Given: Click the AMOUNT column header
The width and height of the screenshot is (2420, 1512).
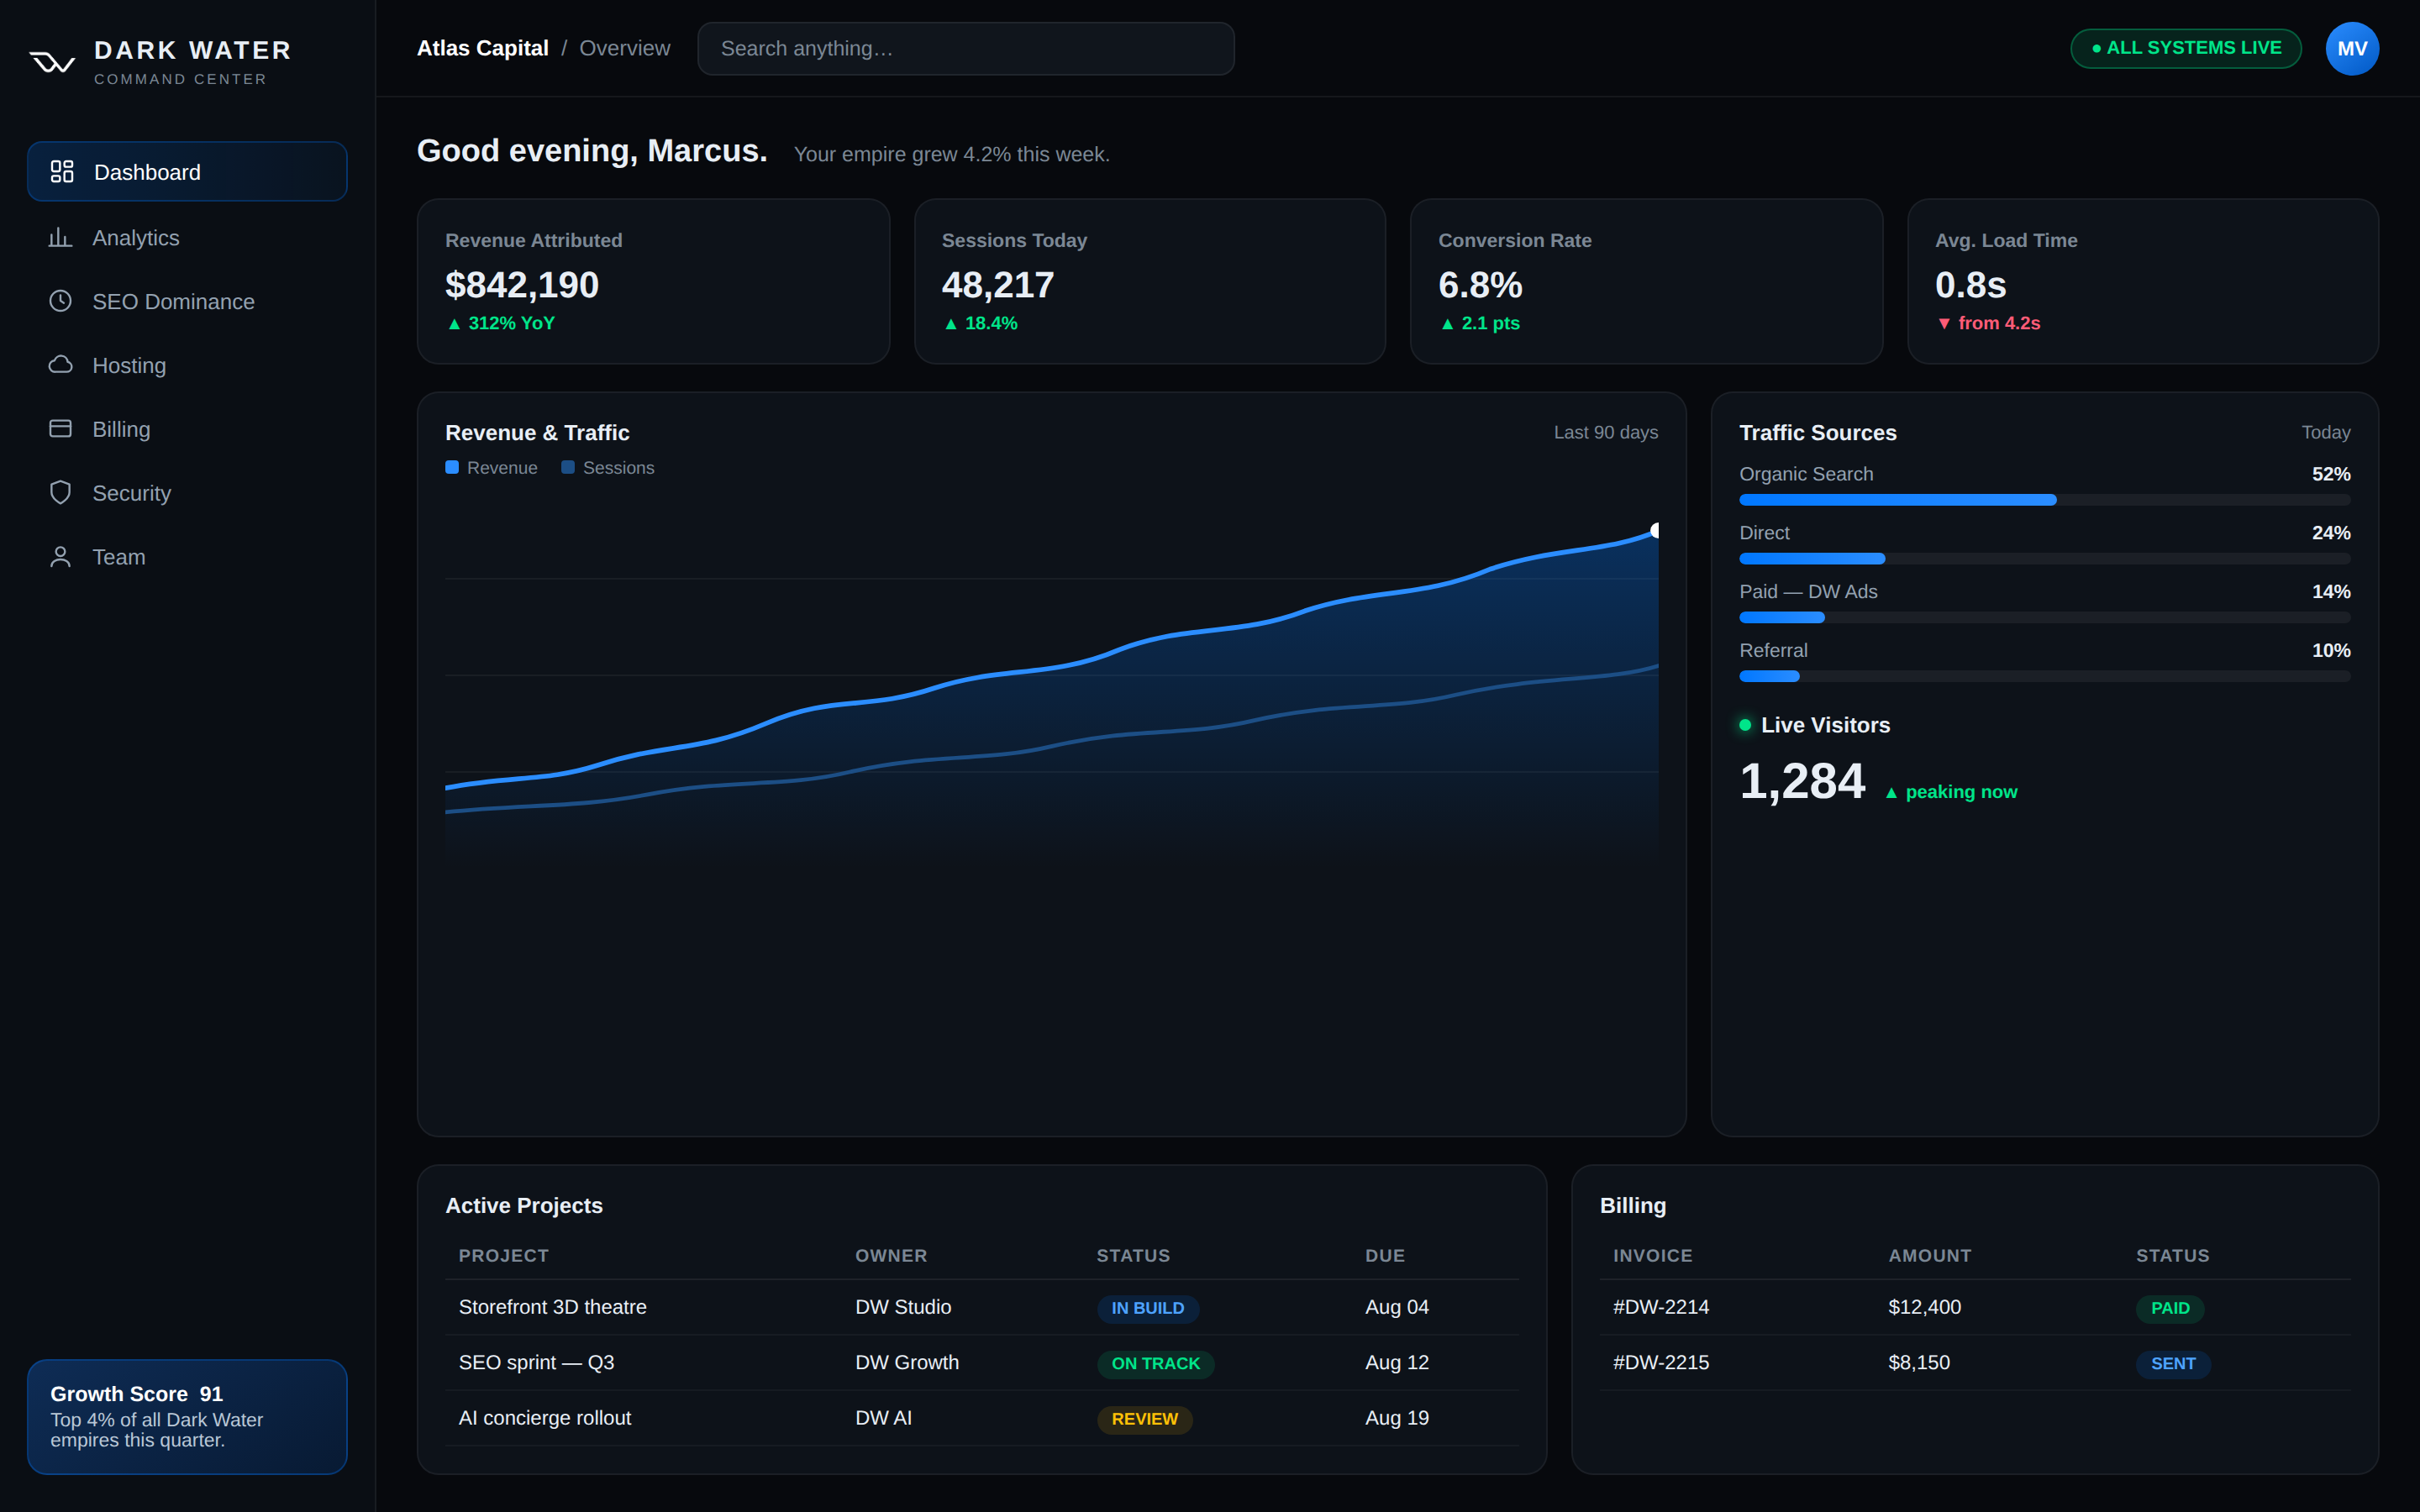Looking at the screenshot, I should 1929,1255.
